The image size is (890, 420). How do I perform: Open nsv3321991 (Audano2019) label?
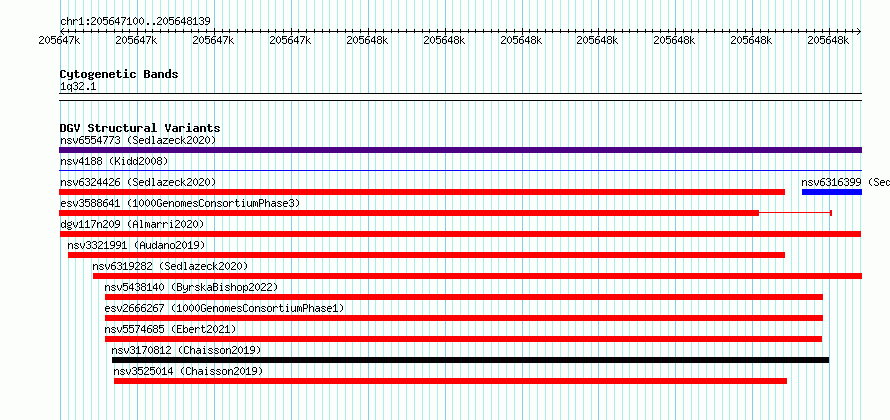136,245
